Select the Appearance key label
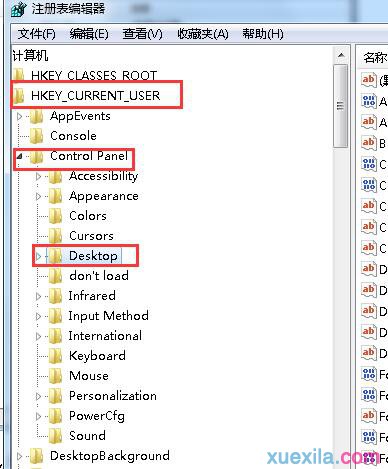The width and height of the screenshot is (388, 469). tap(104, 196)
